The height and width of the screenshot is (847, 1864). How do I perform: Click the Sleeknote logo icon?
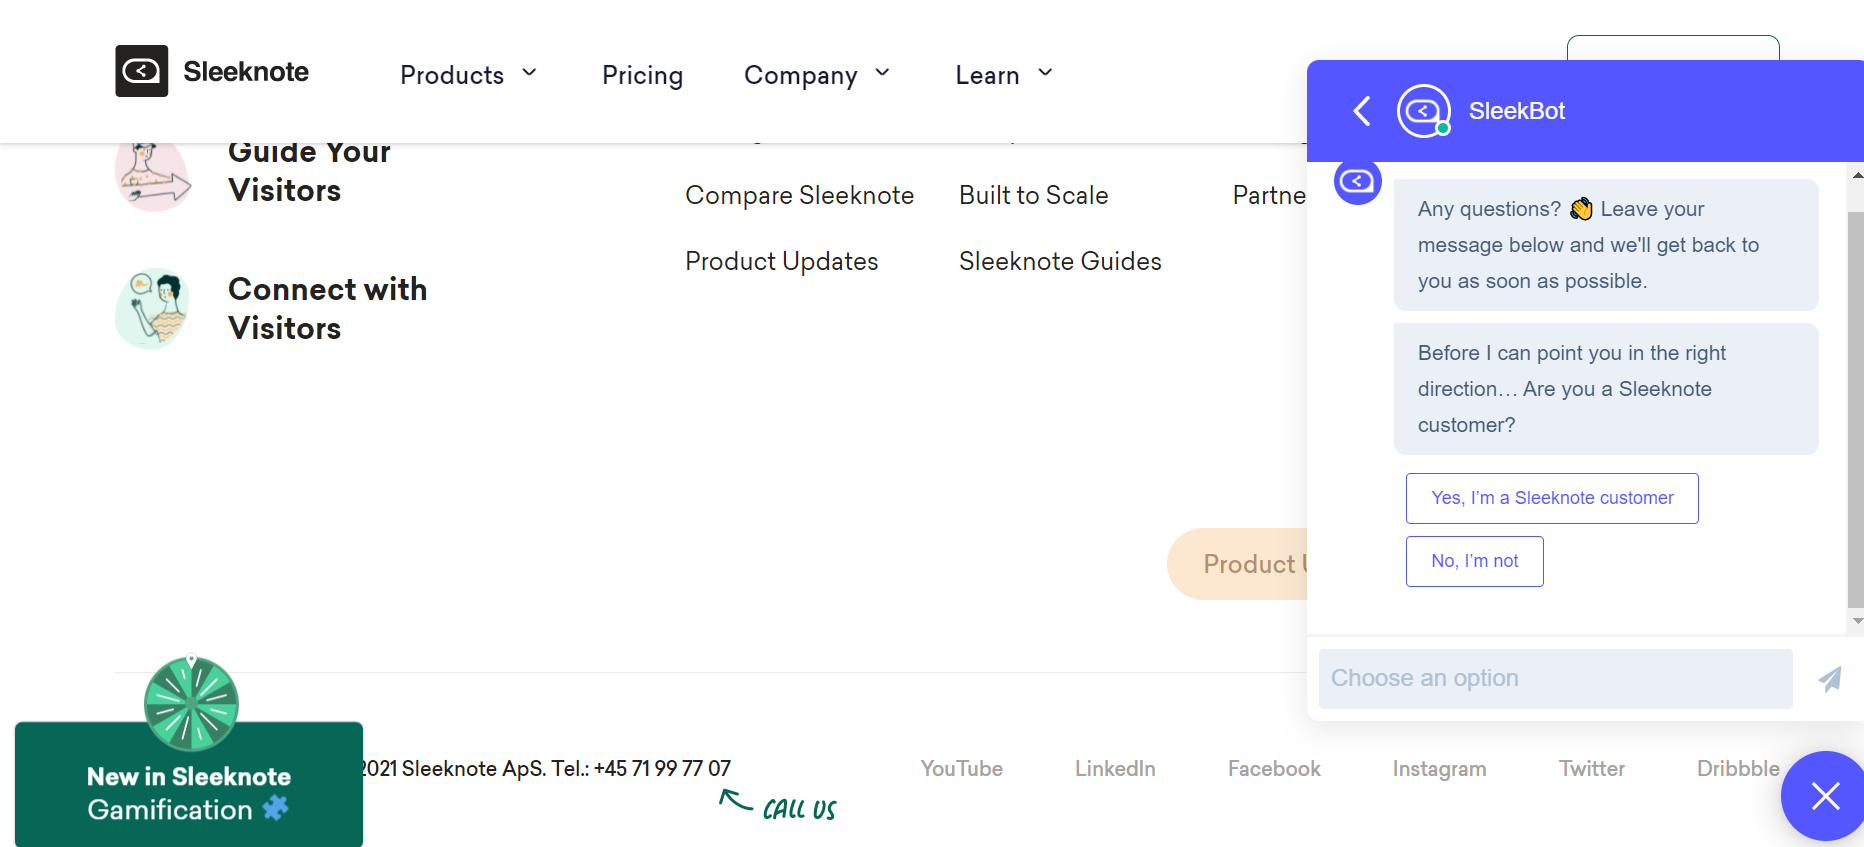coord(141,71)
